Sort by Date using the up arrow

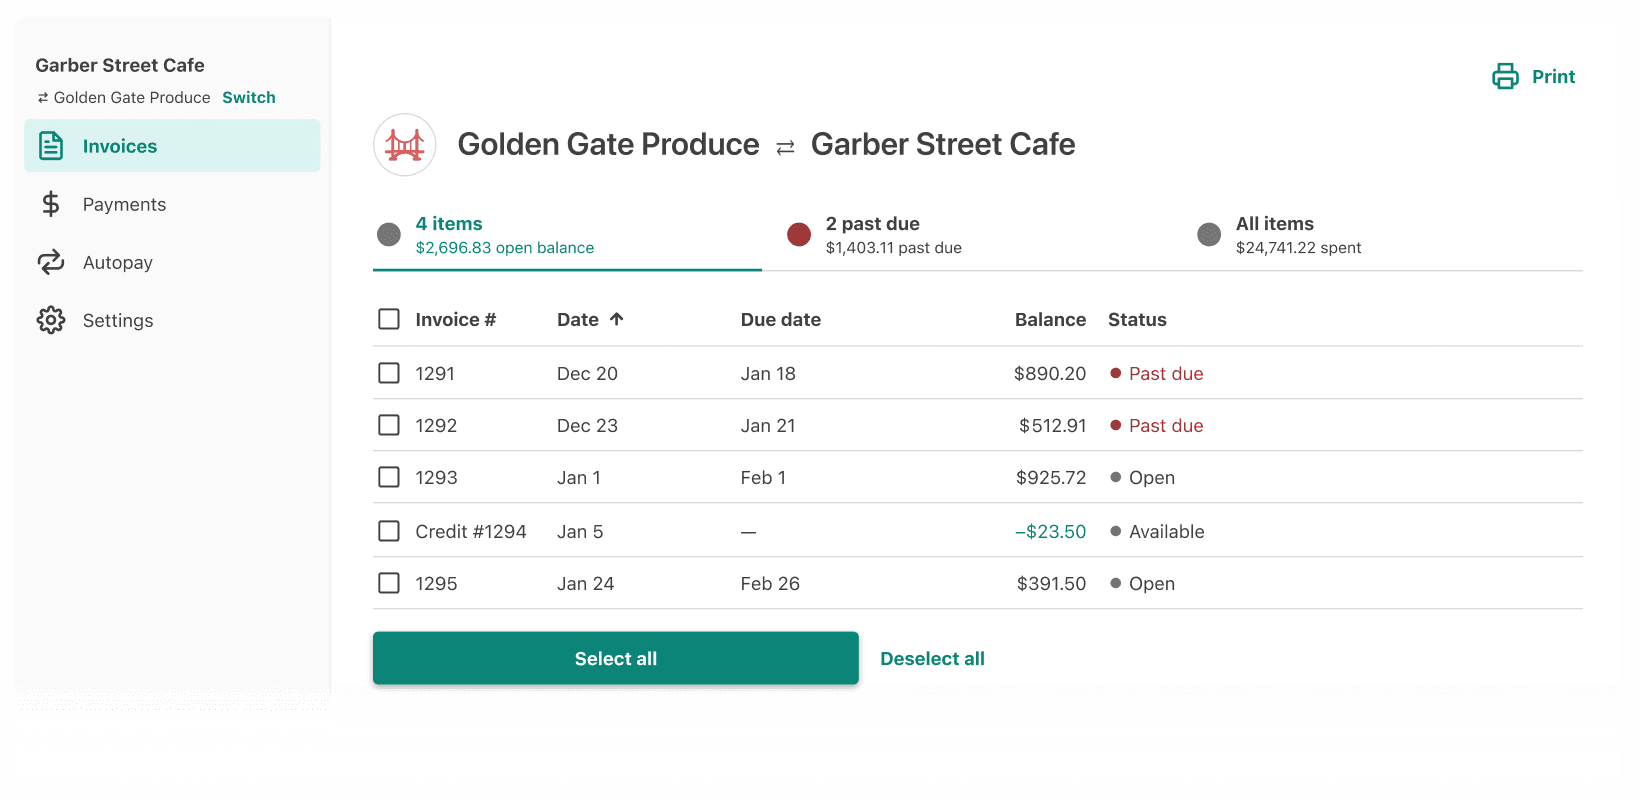click(617, 319)
